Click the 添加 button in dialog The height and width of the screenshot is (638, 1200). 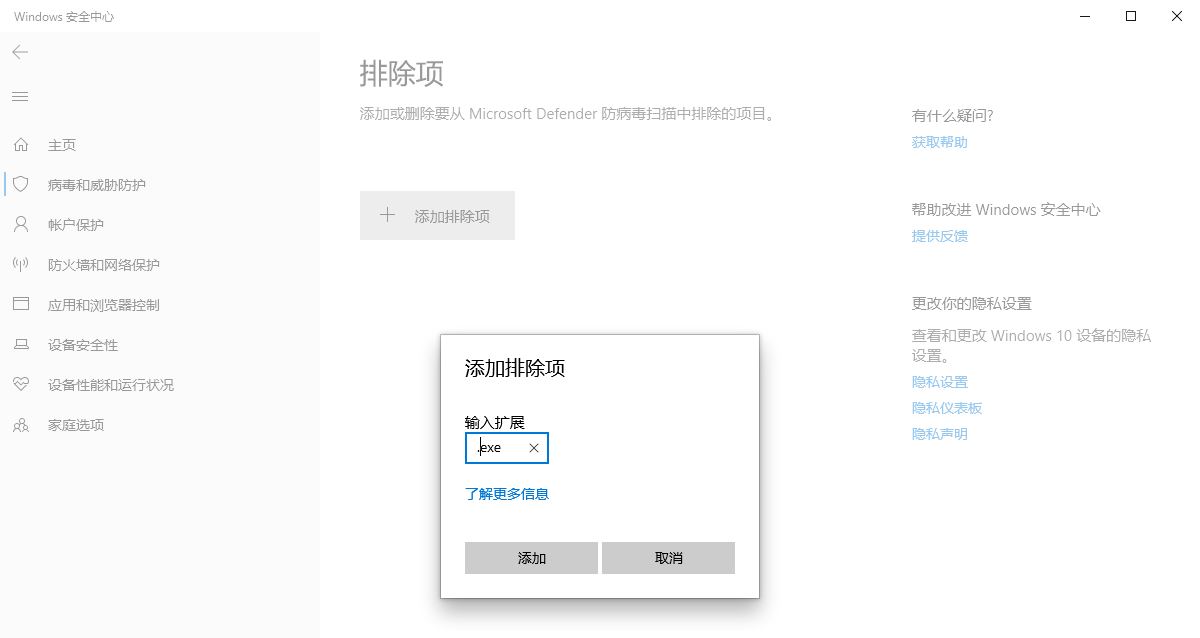click(x=531, y=558)
